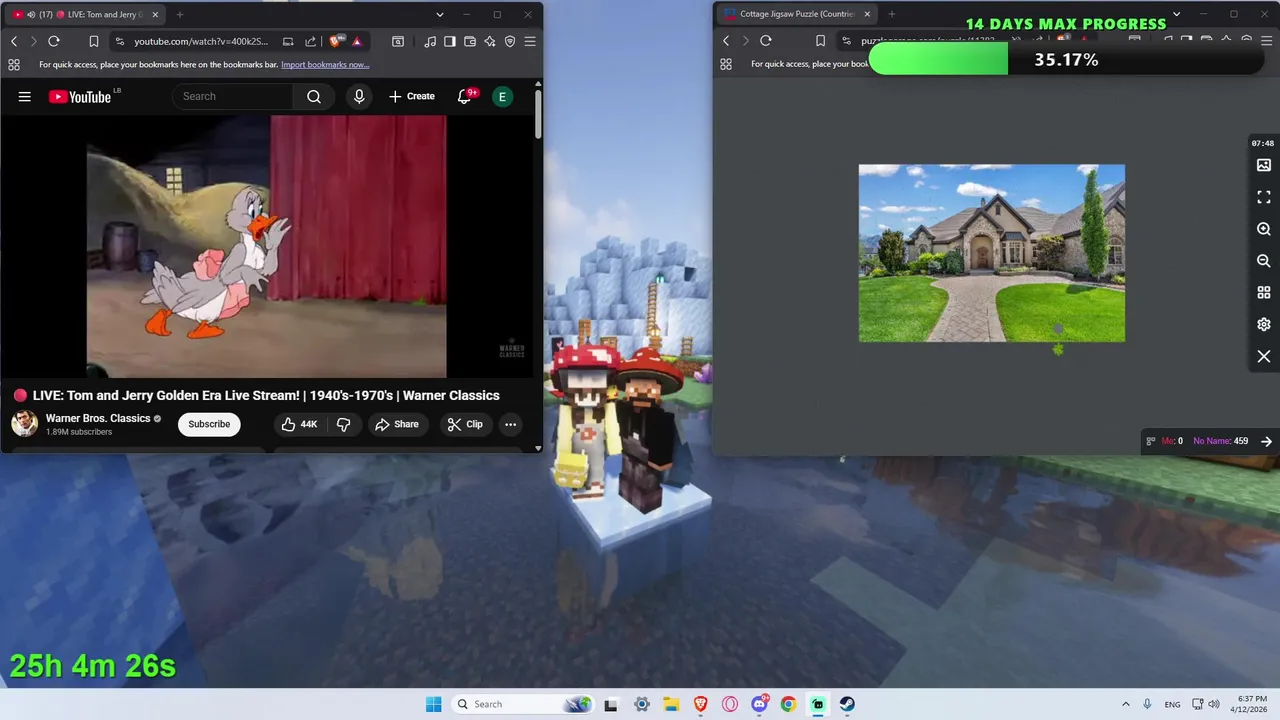The height and width of the screenshot is (720, 1280).
Task: Share the YouTube page from address bar
Action: (310, 41)
